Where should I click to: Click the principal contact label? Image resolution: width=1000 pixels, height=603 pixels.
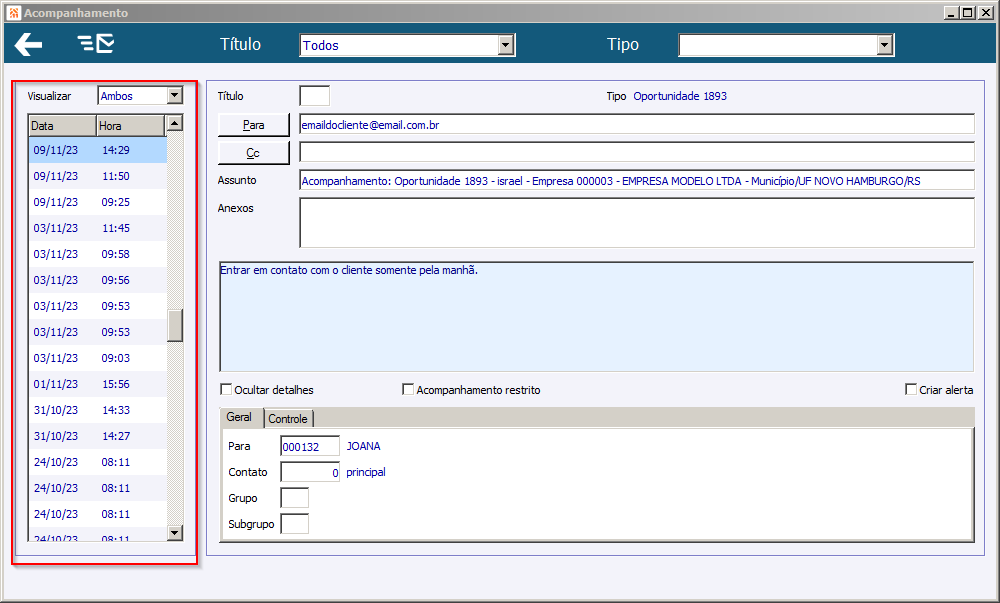click(x=366, y=472)
